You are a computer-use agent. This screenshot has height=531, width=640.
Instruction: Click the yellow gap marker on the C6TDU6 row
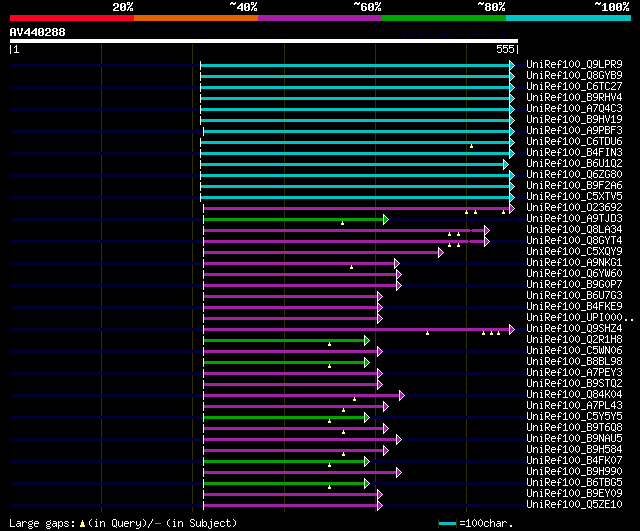point(471,146)
